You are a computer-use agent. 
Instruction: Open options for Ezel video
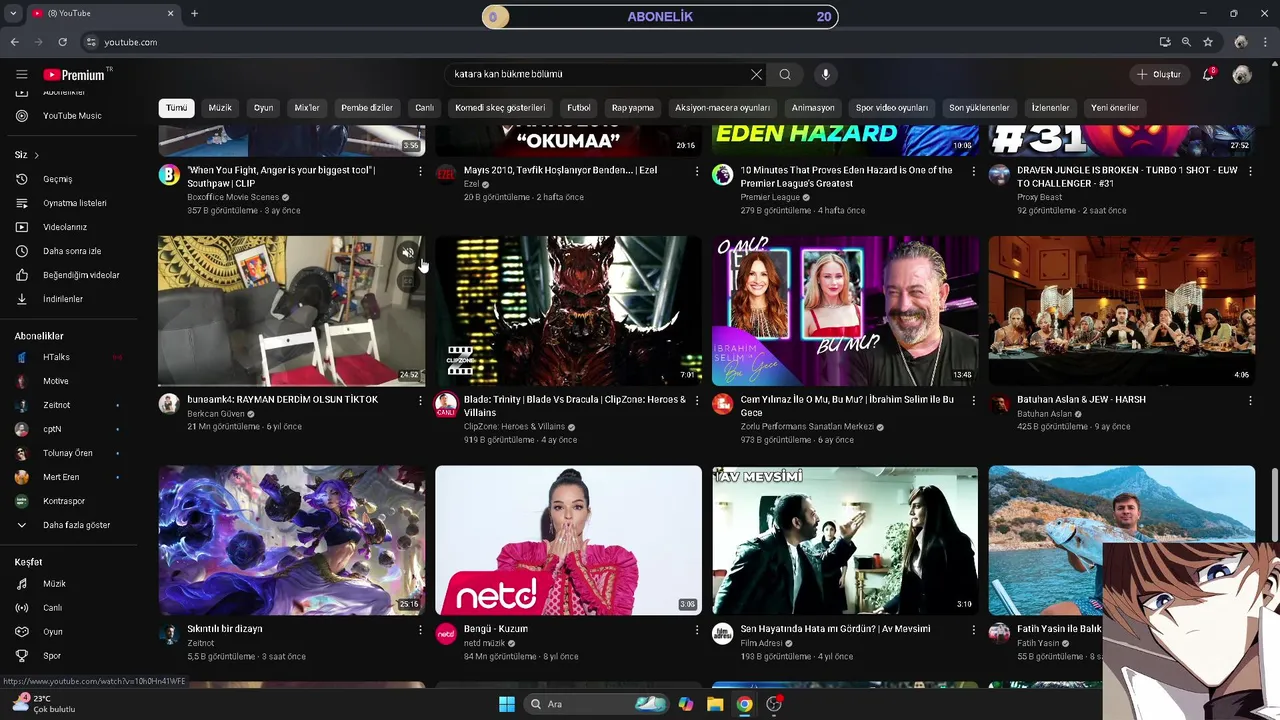click(697, 171)
